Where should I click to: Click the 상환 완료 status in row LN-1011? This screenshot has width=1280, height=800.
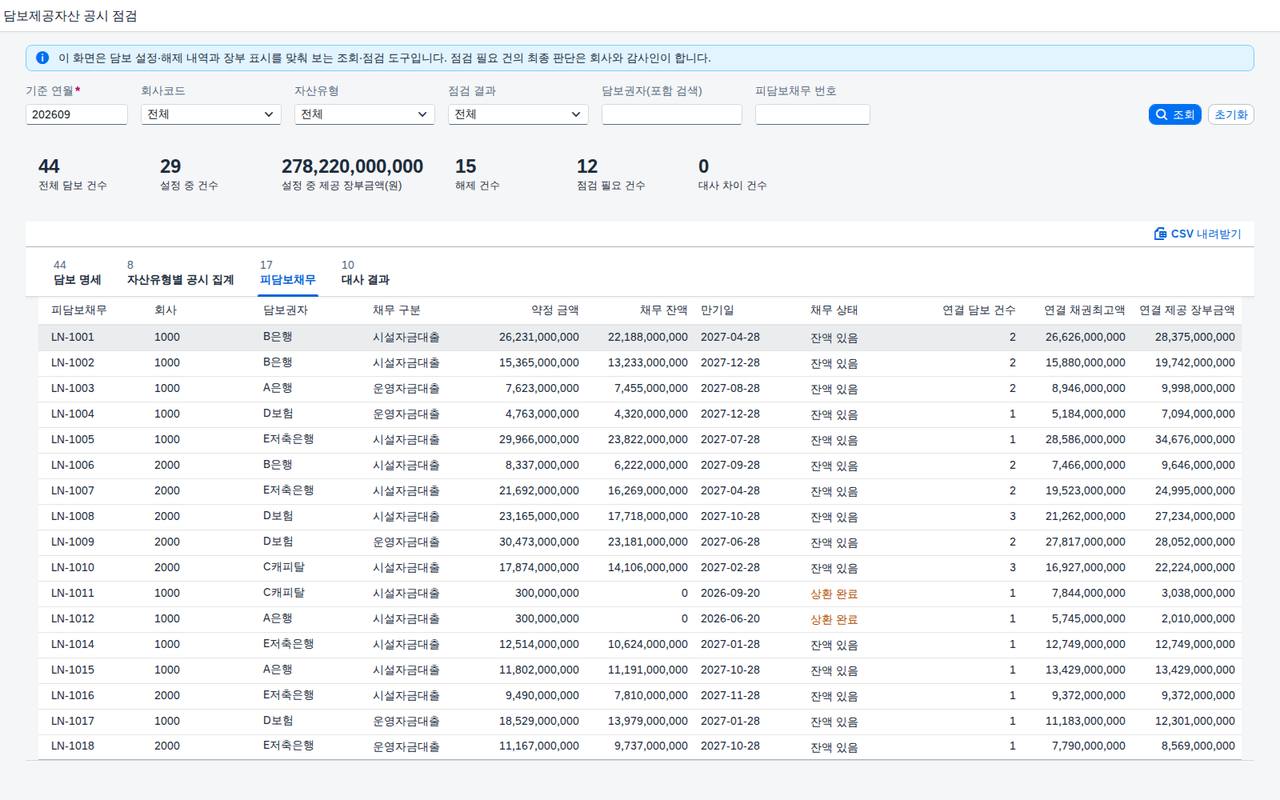[x=834, y=594]
